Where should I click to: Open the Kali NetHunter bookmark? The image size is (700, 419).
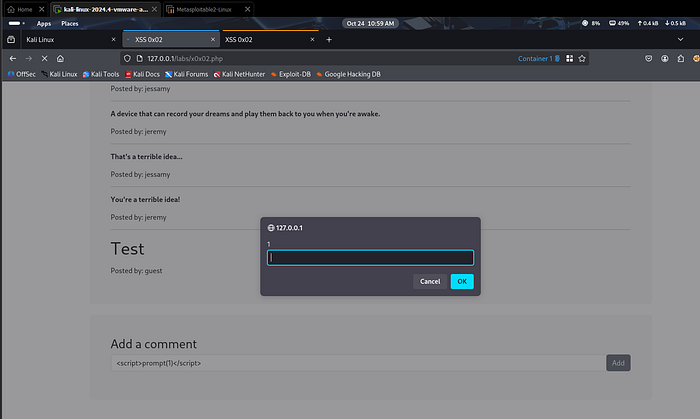coord(239,75)
